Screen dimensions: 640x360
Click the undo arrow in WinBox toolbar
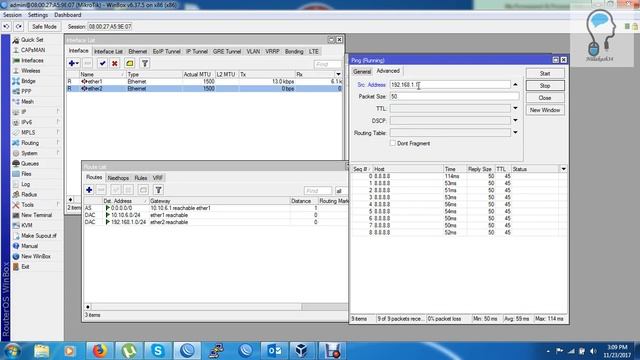7,27
